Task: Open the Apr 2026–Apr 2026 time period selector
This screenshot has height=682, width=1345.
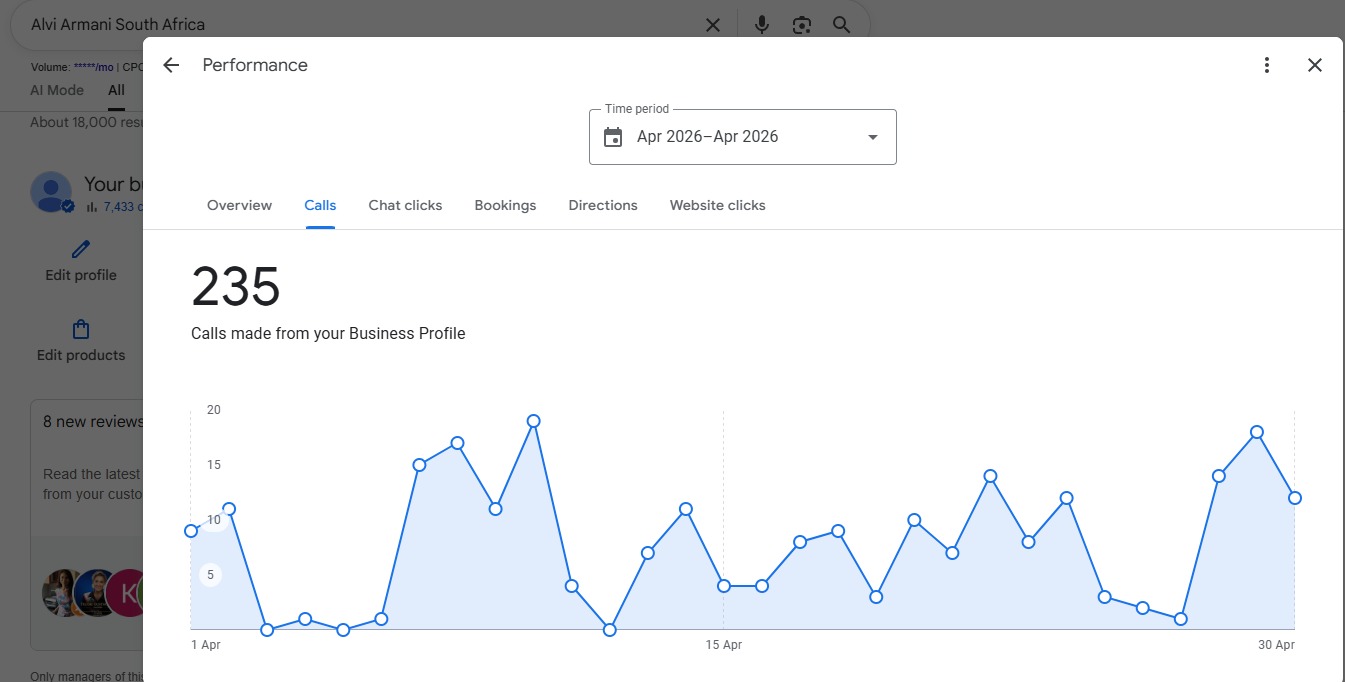Action: 743,137
